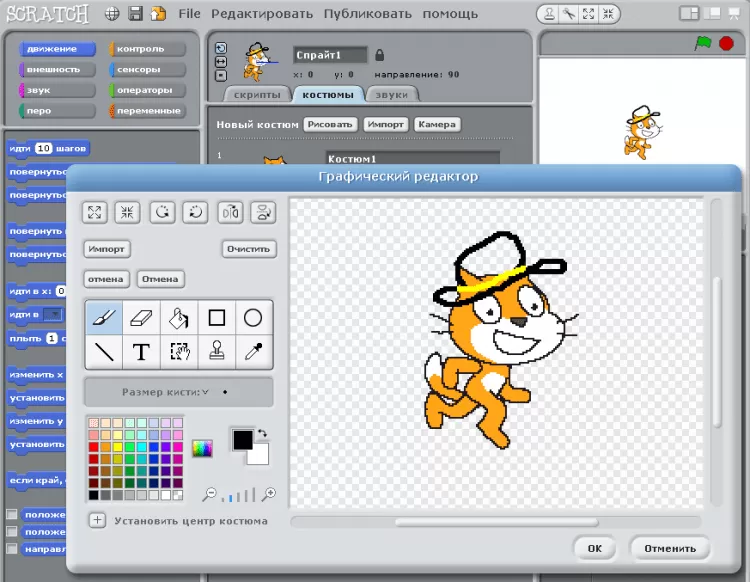Zoom in the paint canvas
This screenshot has height=582, width=750.
(269, 494)
